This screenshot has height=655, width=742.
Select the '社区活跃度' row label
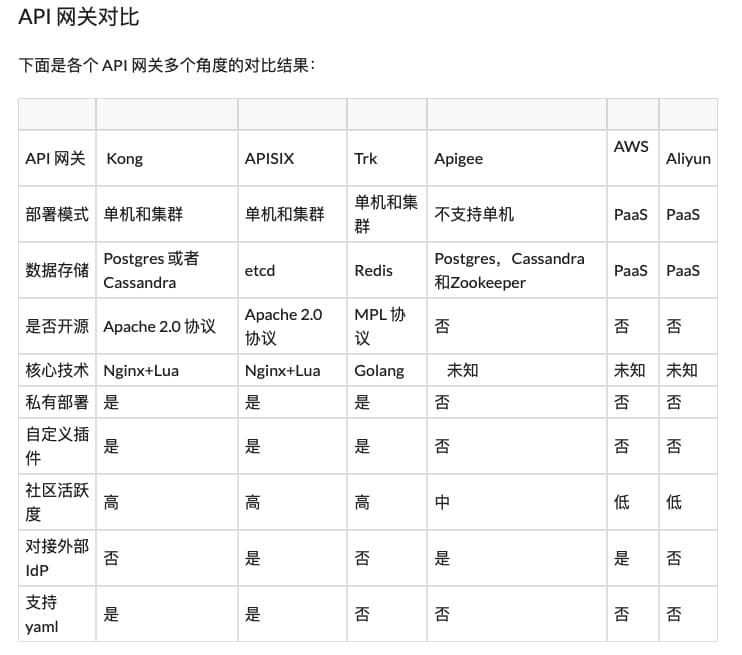(57, 502)
